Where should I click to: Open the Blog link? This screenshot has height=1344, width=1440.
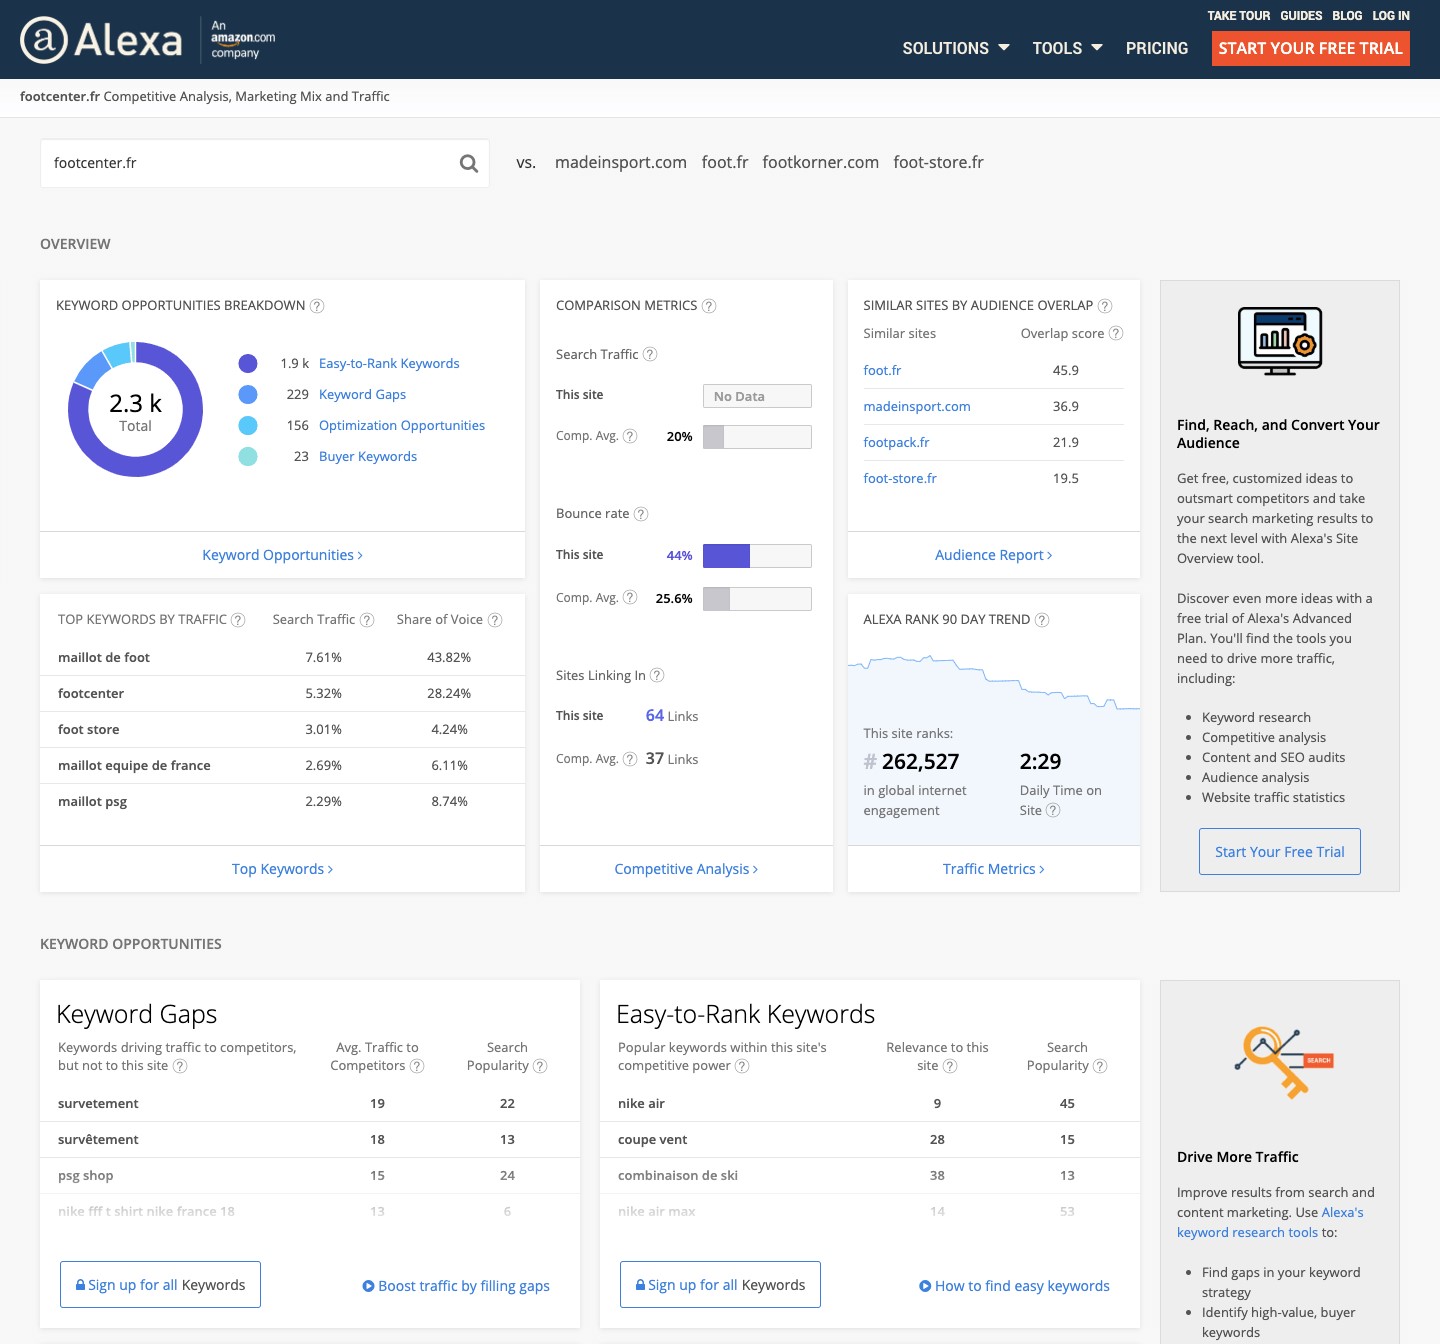coord(1347,16)
